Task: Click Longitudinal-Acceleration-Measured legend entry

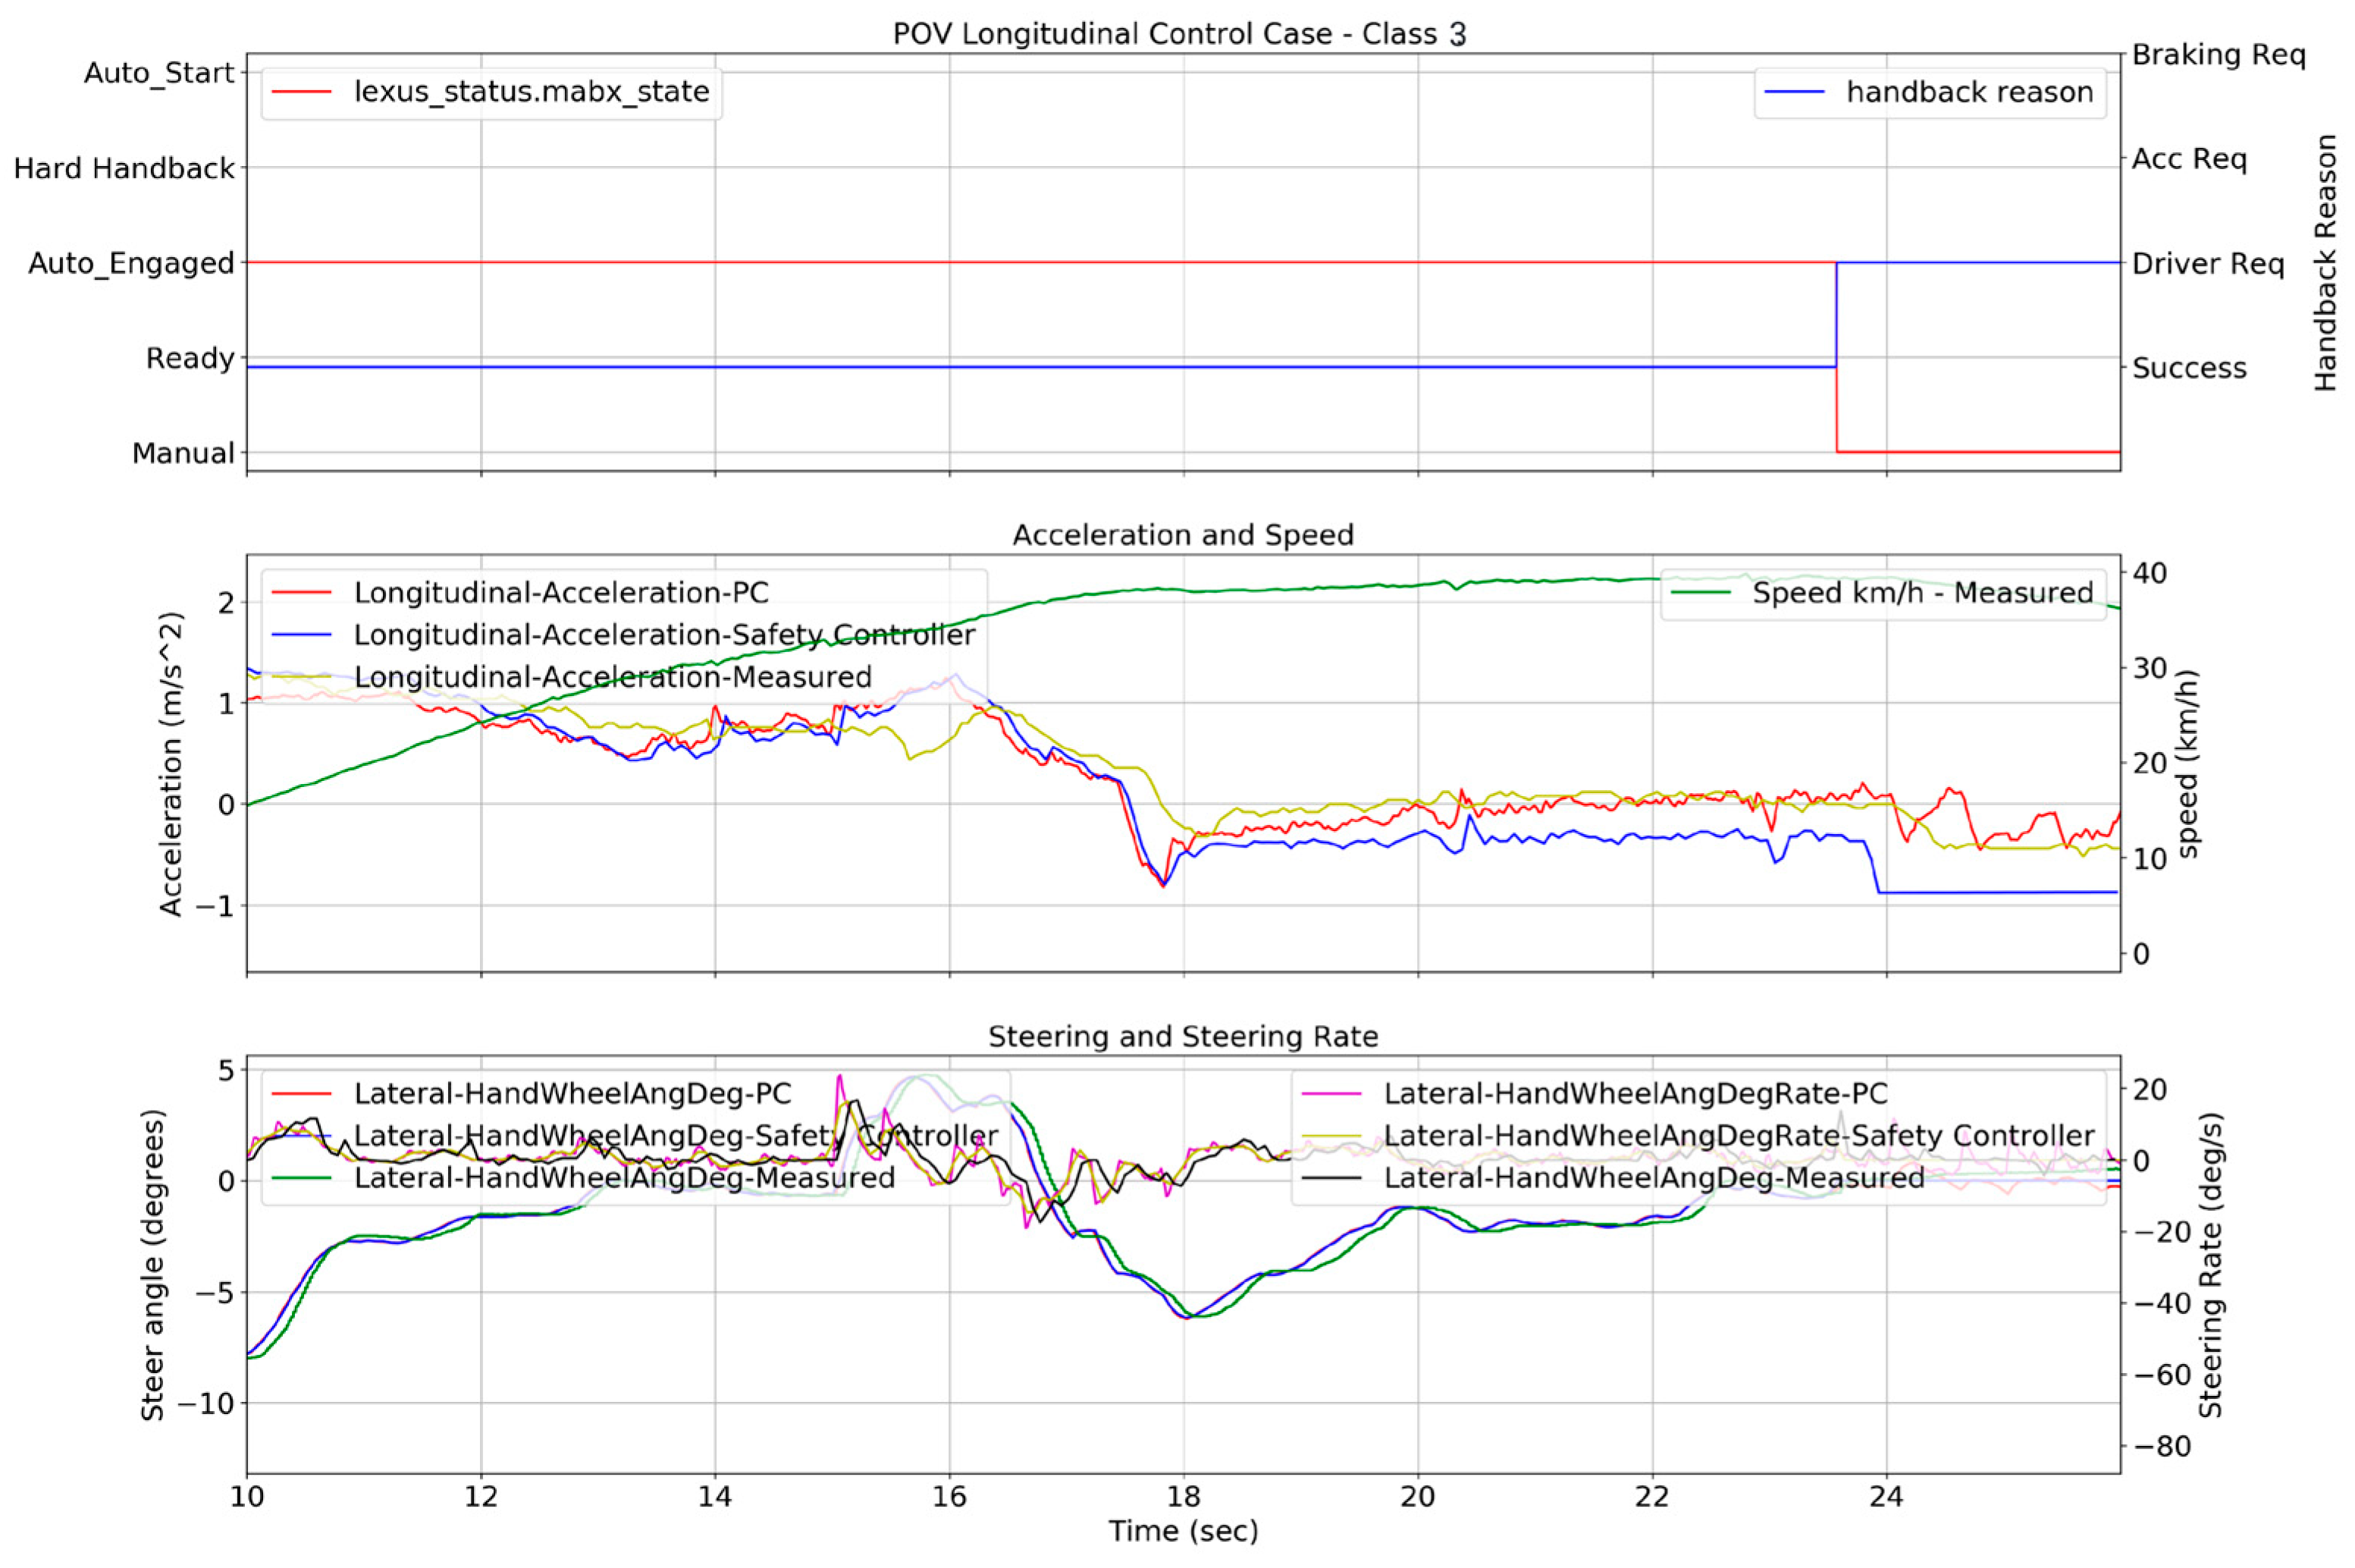Action: 612,677
